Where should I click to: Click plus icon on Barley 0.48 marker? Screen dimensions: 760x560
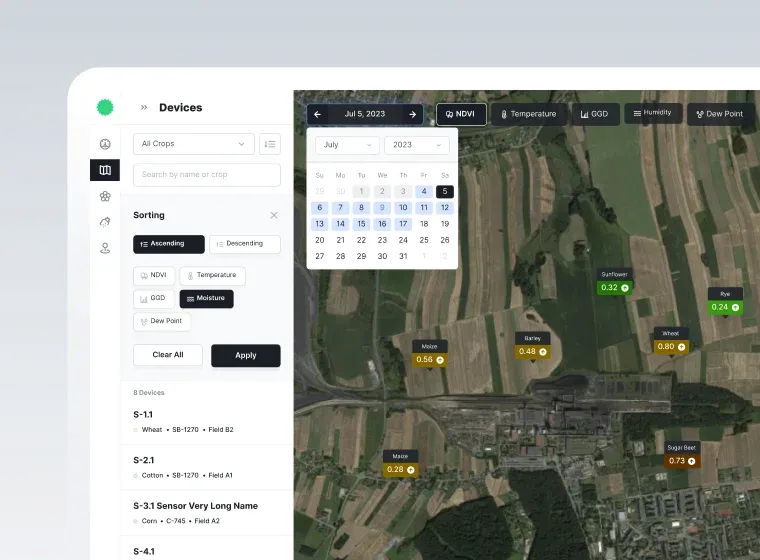pyautogui.click(x=543, y=352)
